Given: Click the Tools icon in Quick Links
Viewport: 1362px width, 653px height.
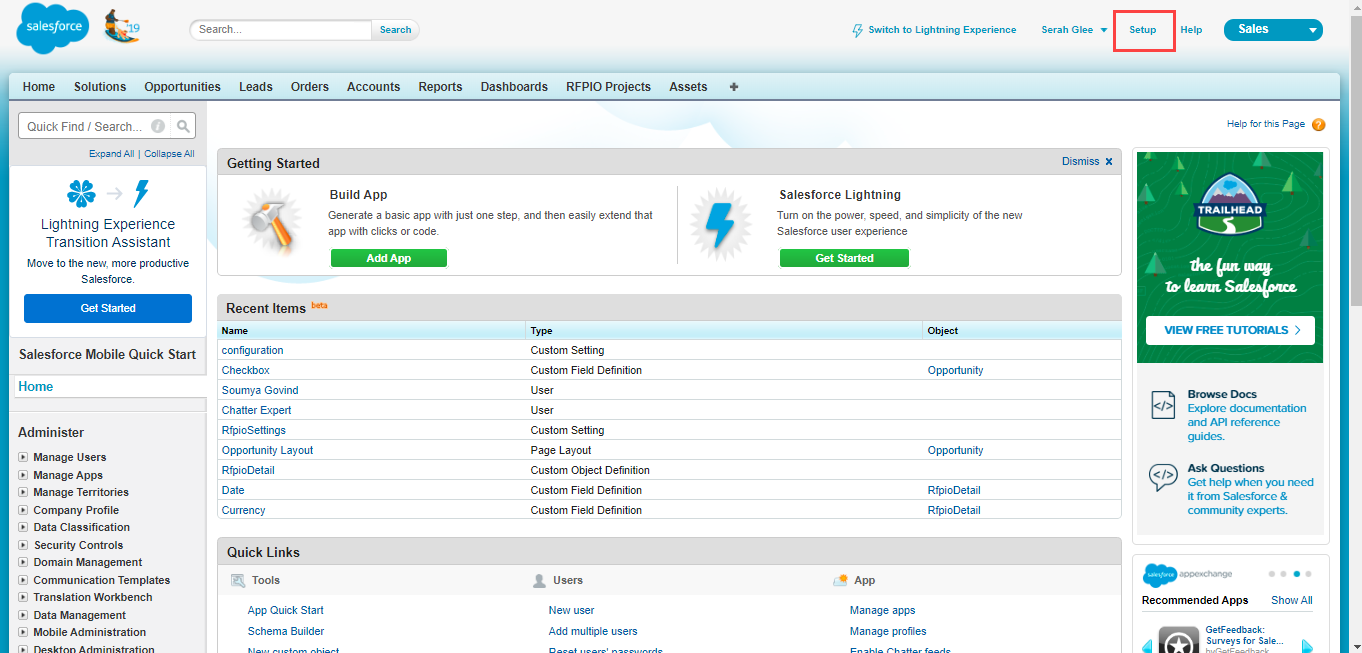Looking at the screenshot, I should click(238, 580).
